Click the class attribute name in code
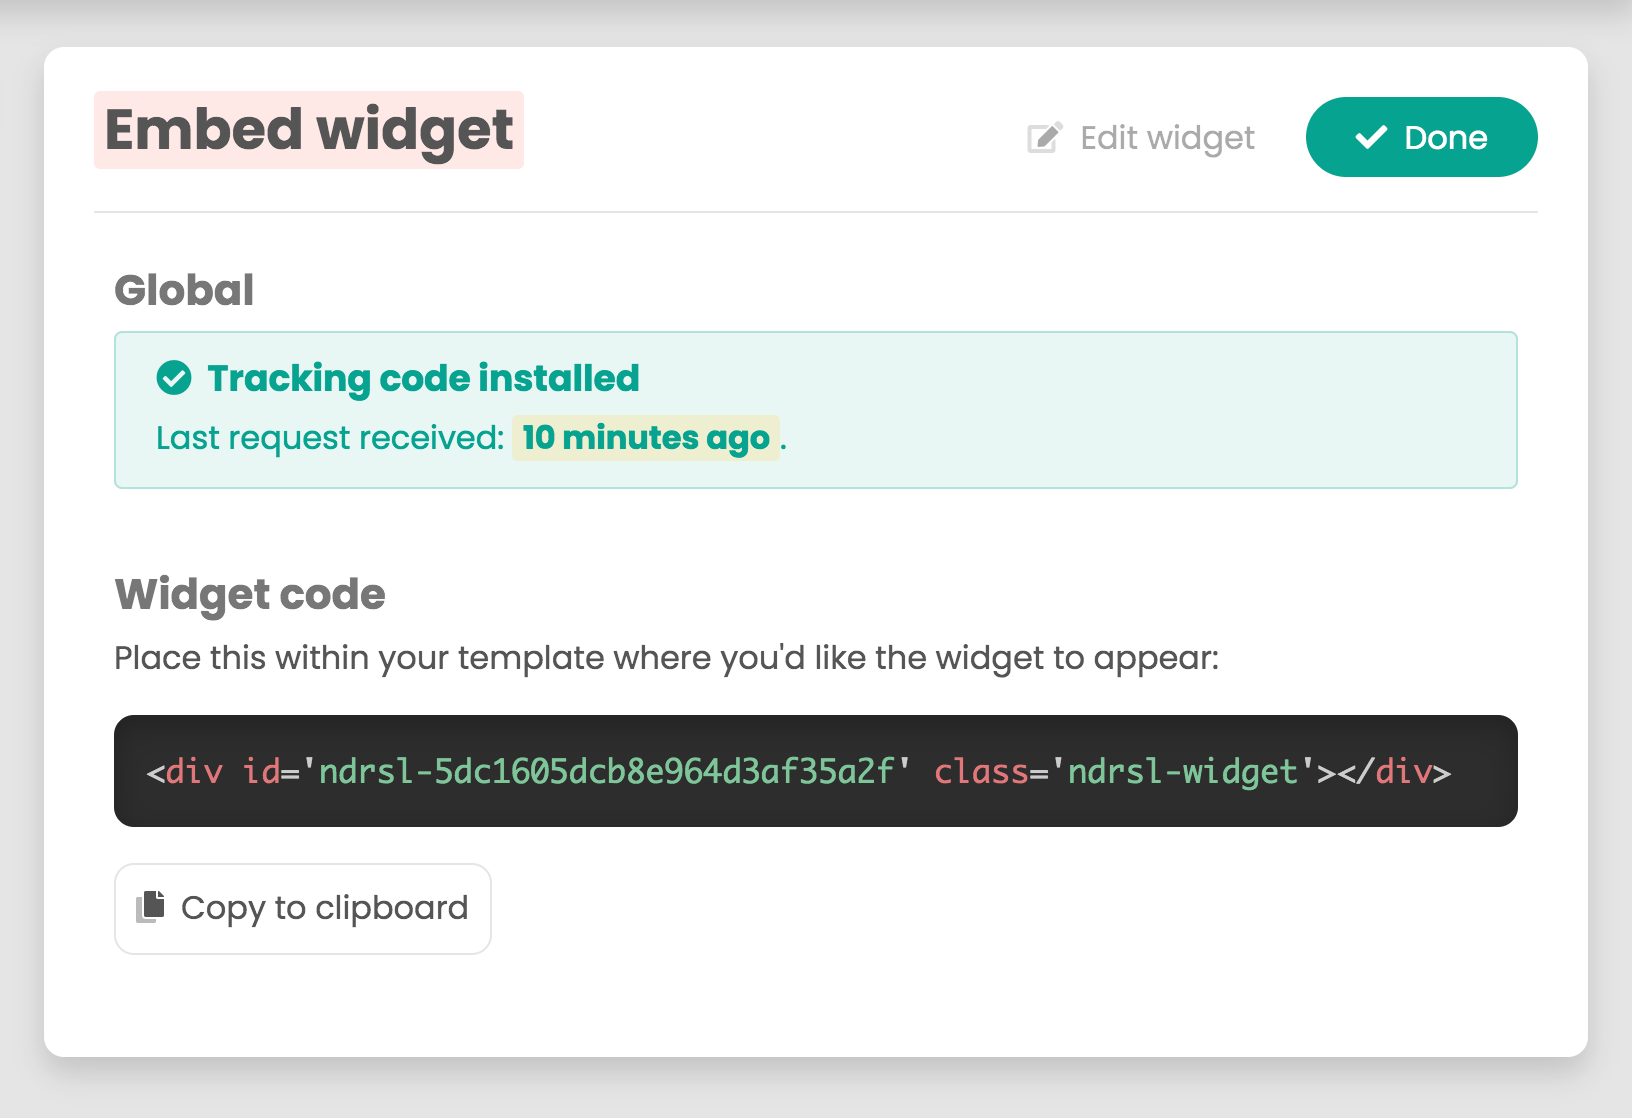Viewport: 1632px width, 1118px height. 980,772
